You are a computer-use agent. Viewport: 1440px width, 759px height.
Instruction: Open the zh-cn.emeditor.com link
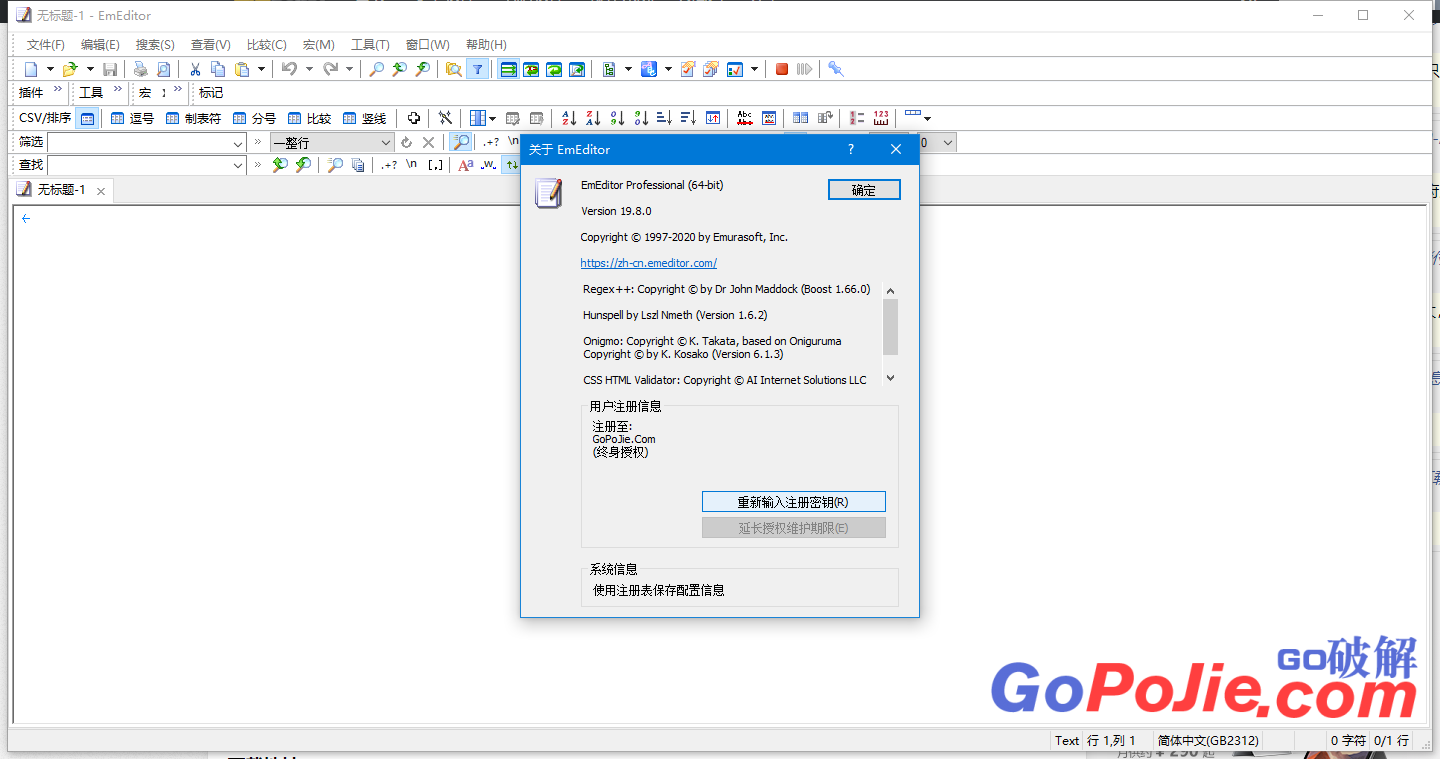648,263
